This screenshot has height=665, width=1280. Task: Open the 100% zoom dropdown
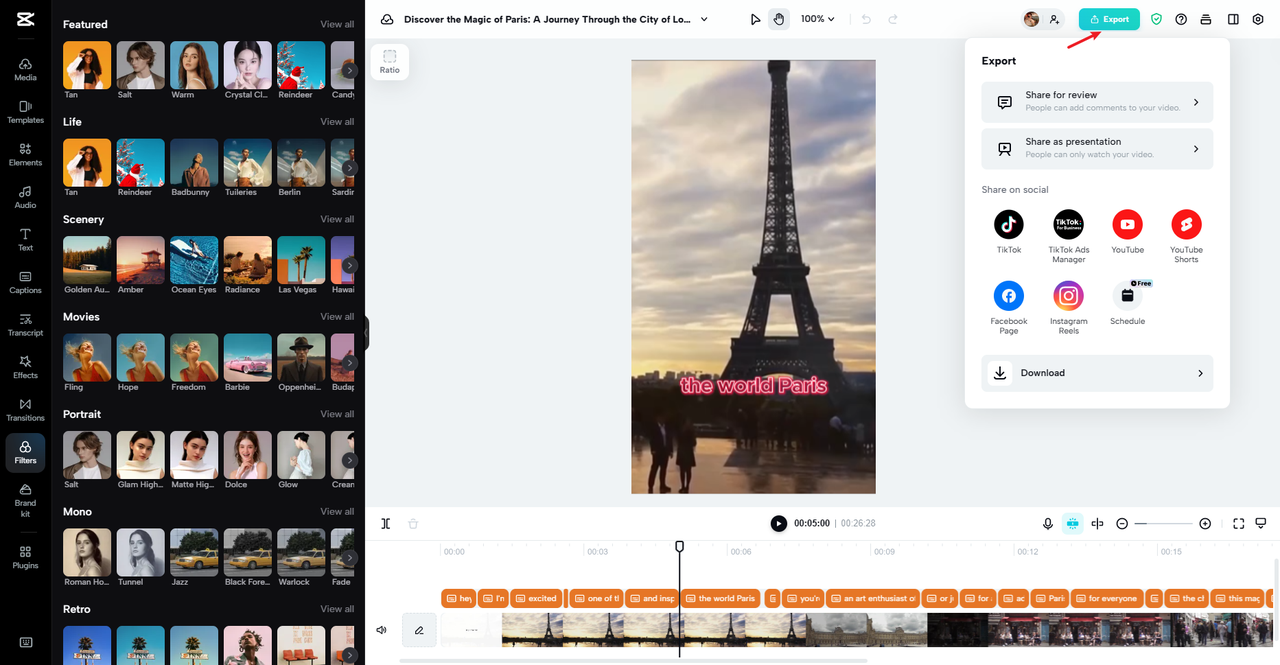pos(817,19)
